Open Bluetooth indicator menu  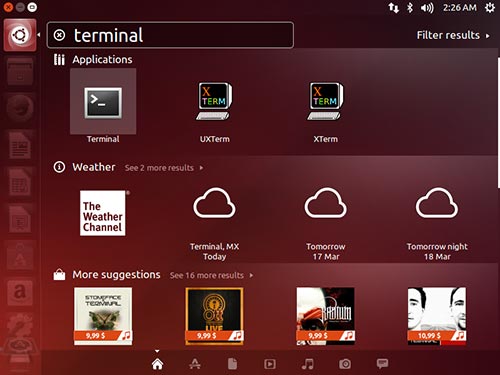tap(410, 7)
